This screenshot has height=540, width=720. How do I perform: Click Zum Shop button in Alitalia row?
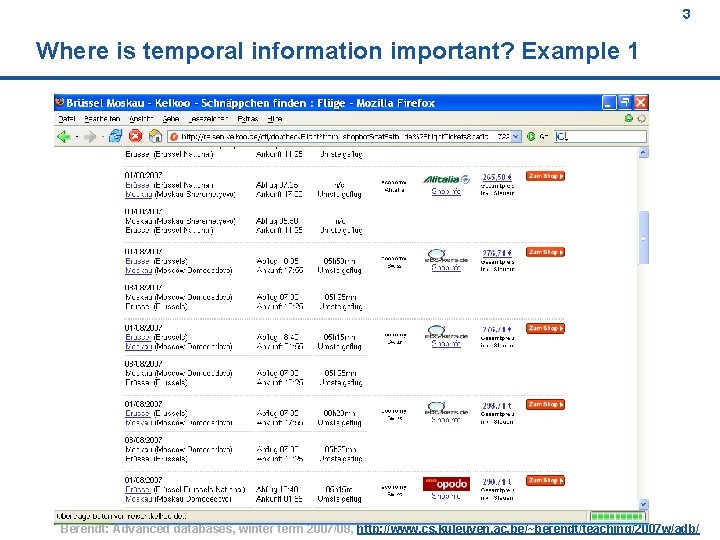[x=545, y=176]
